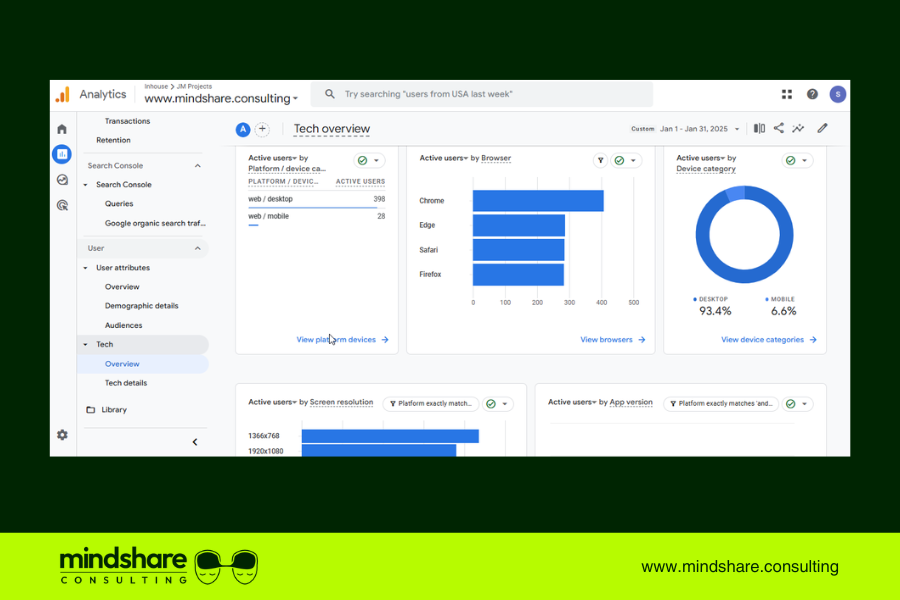Open the Google apps grid icon
Screen dimensions: 900x600
tap(786, 94)
